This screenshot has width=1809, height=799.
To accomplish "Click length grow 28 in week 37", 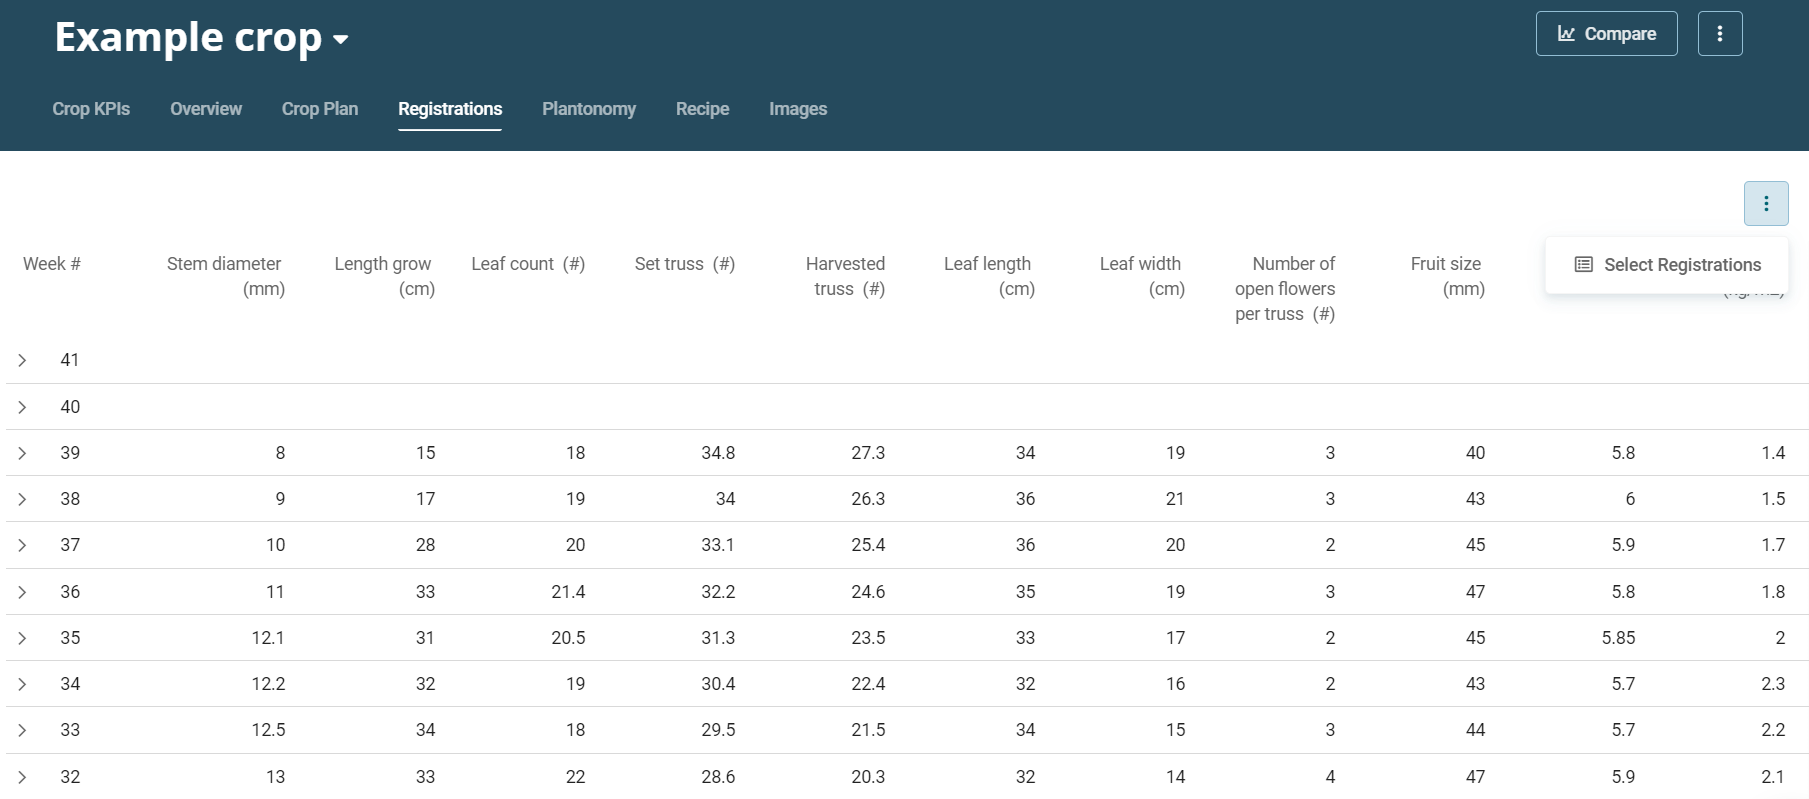I will click(425, 545).
